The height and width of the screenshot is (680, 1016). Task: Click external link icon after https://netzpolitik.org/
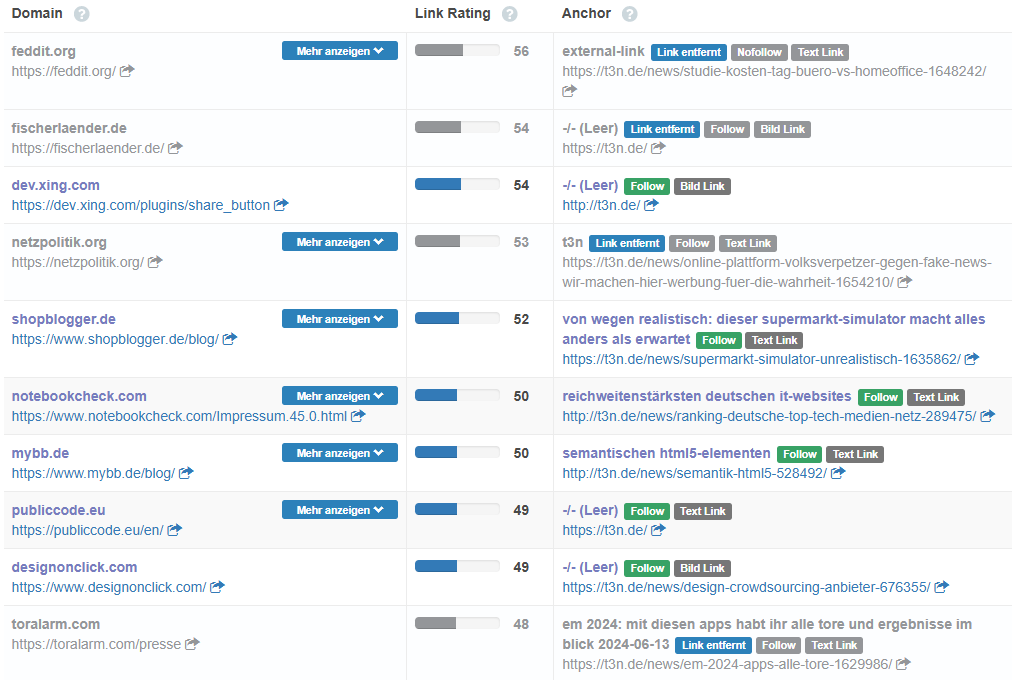(155, 262)
